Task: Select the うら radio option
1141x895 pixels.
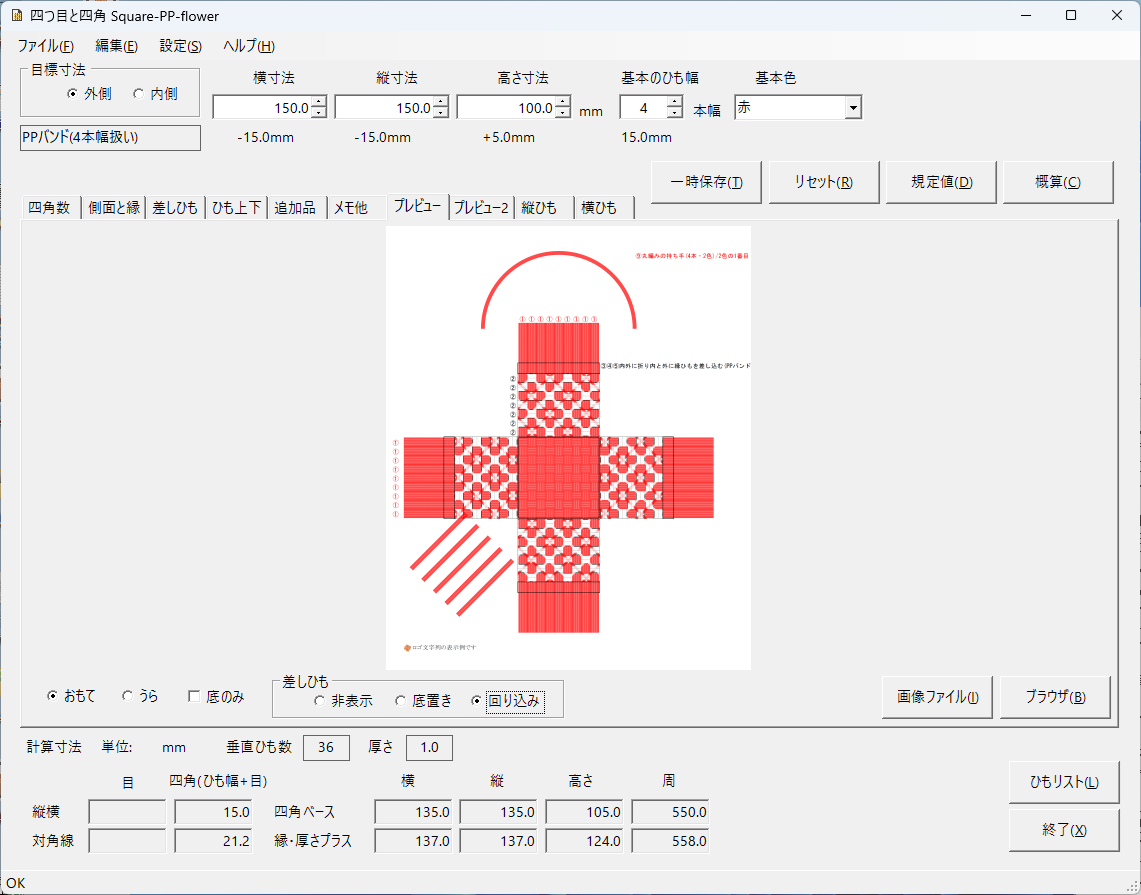Action: [x=127, y=696]
